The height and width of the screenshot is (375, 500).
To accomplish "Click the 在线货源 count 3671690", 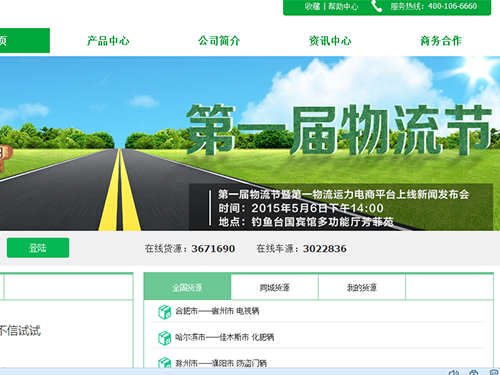I will [x=213, y=249].
